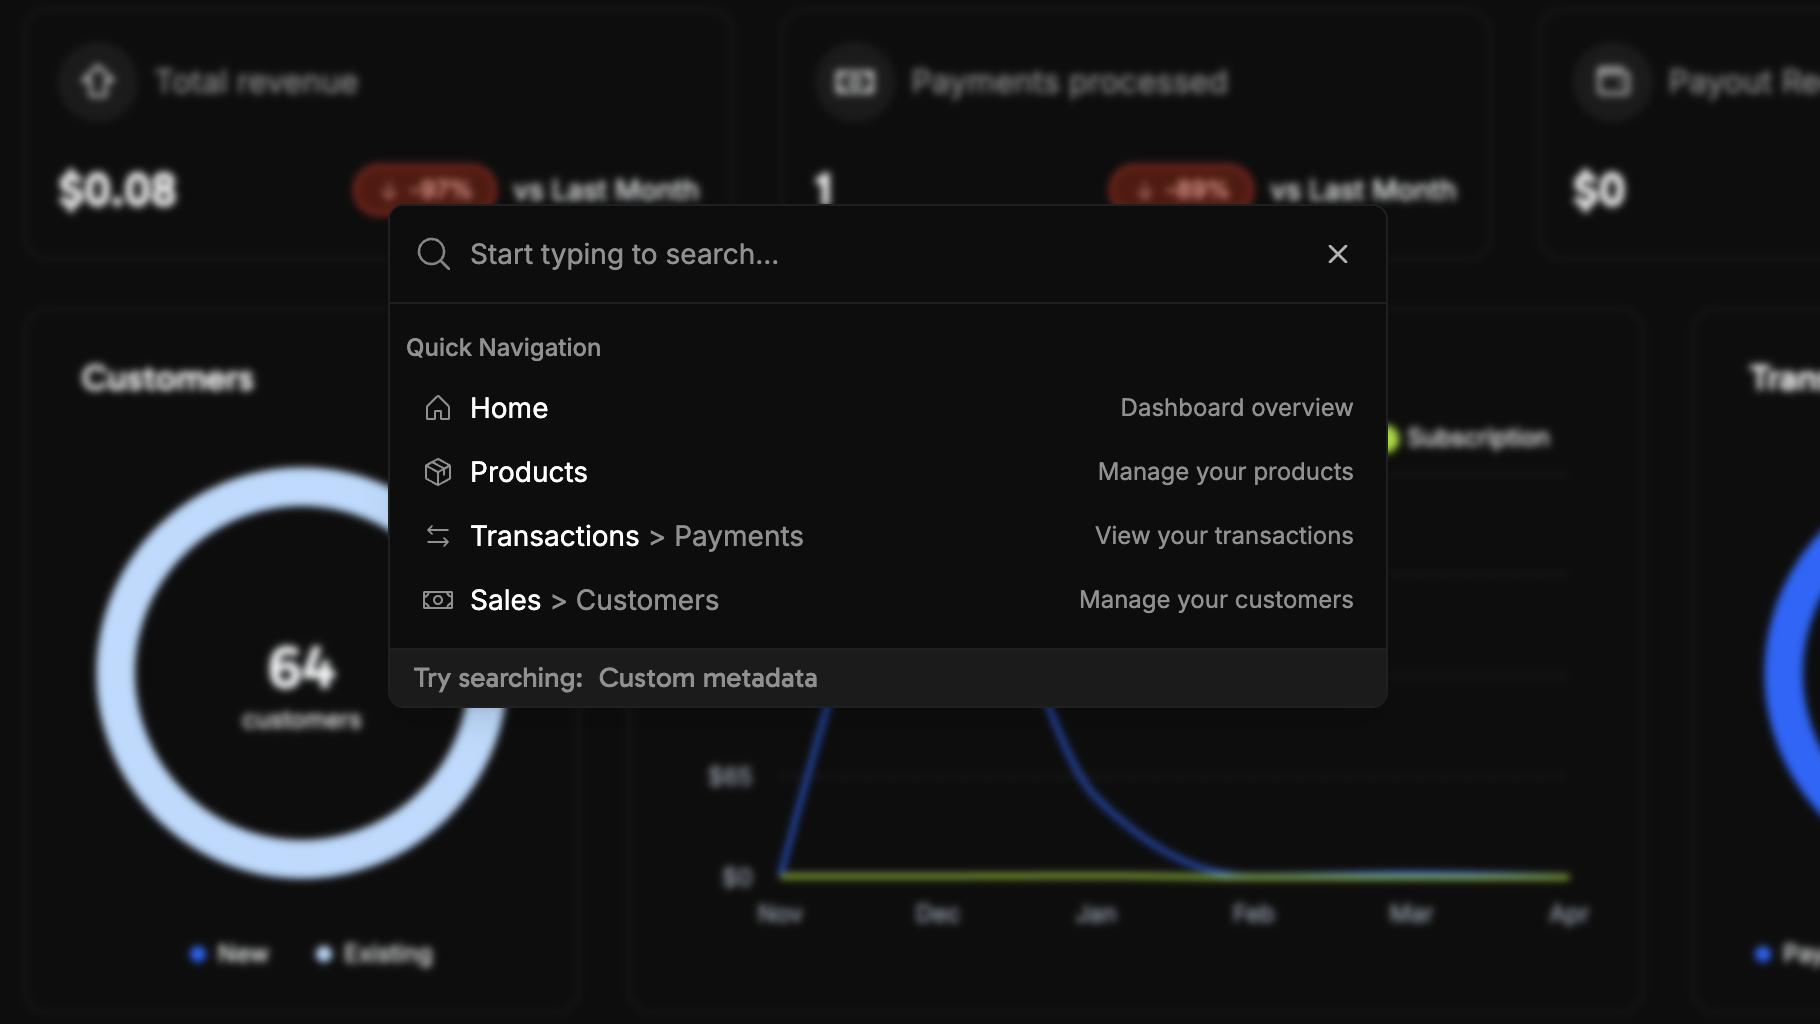
Task: Click the 'Total revenue' card title
Action: point(257,82)
